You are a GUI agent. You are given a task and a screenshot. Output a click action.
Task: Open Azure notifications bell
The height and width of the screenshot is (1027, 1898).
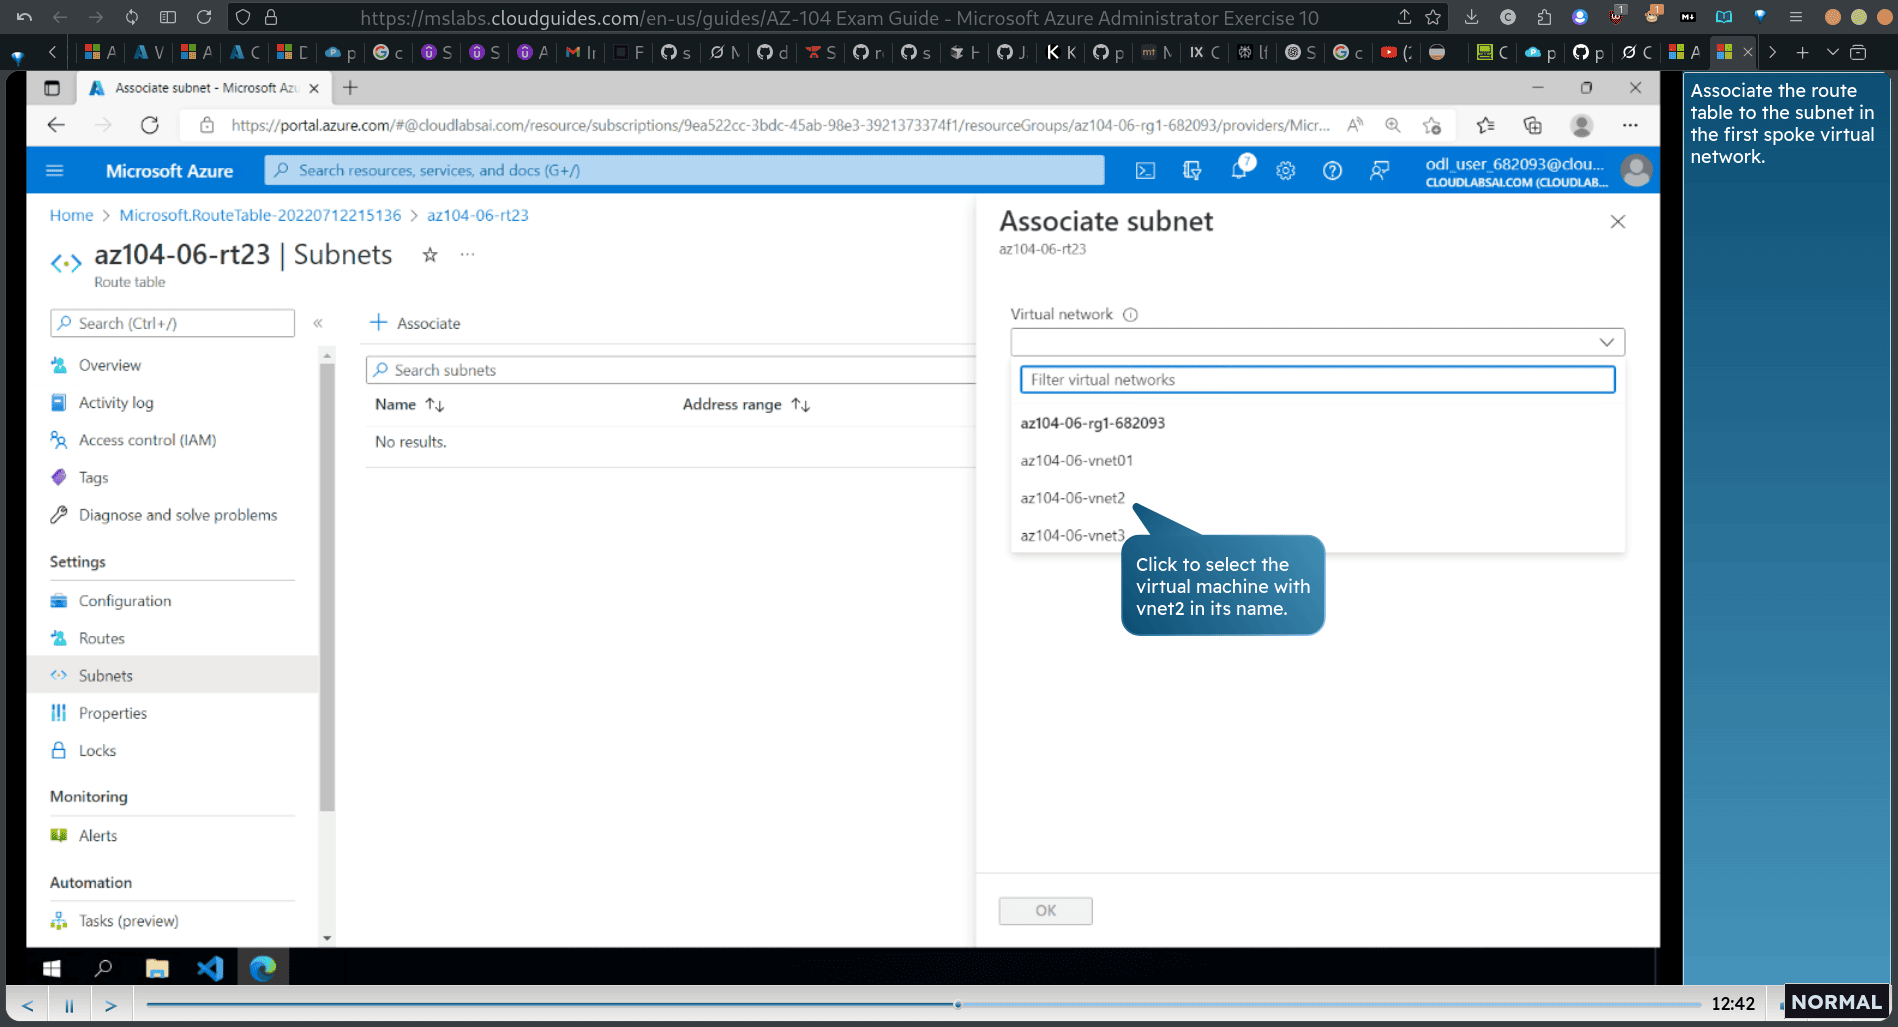pos(1240,169)
